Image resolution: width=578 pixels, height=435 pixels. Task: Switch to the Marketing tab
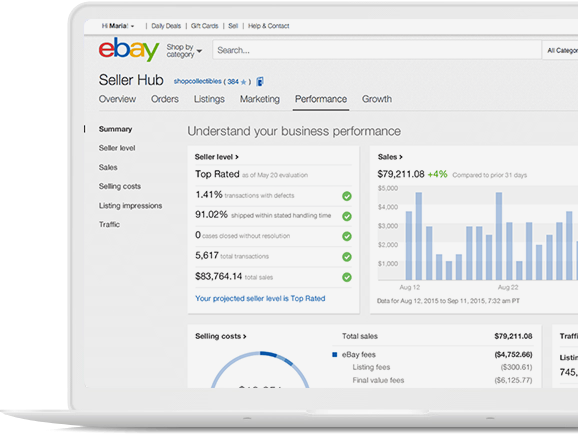[x=260, y=99]
